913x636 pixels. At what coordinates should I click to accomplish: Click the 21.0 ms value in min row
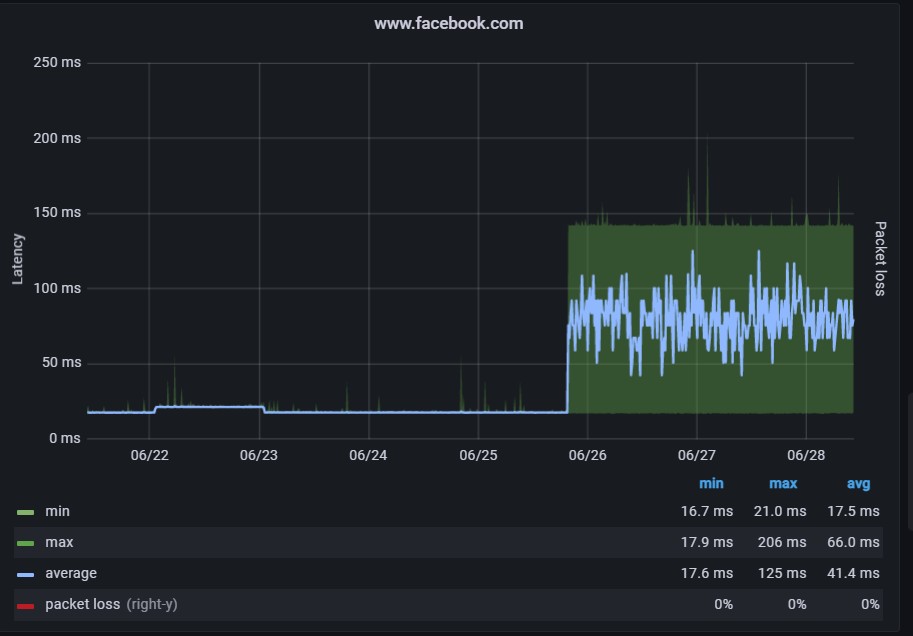780,511
